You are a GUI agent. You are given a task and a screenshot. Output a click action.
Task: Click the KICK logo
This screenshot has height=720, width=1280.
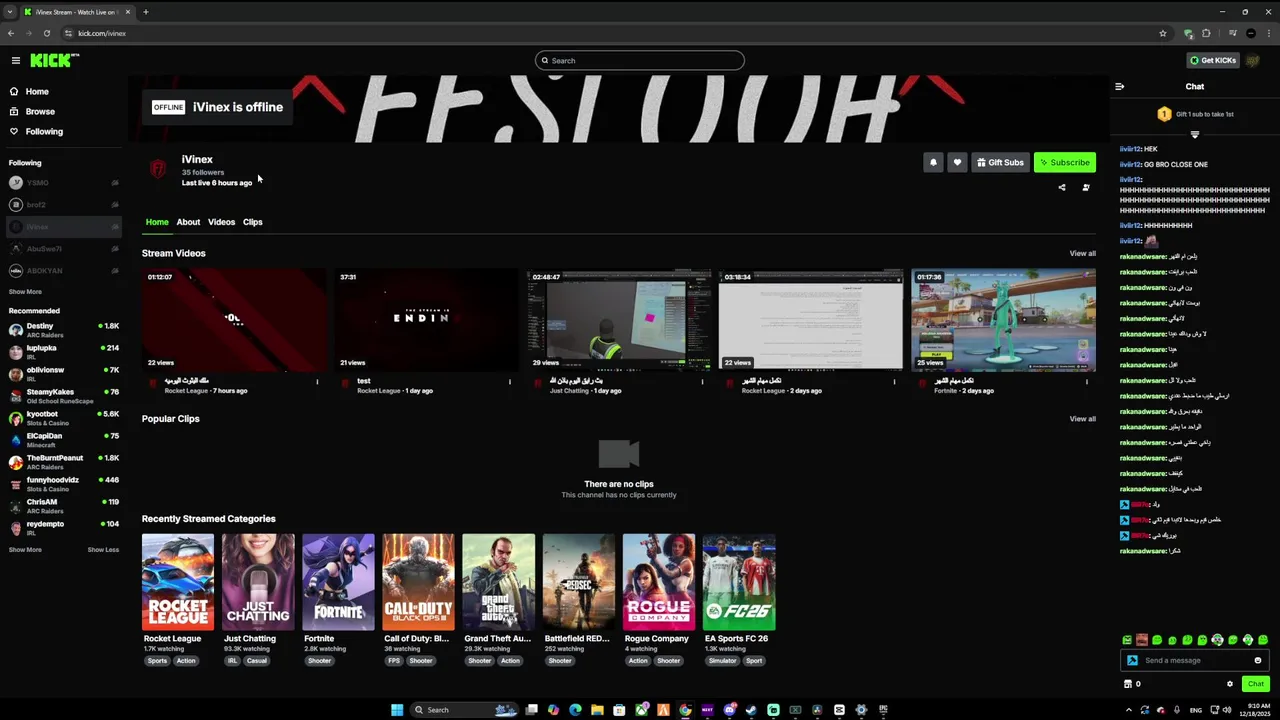[54, 60]
